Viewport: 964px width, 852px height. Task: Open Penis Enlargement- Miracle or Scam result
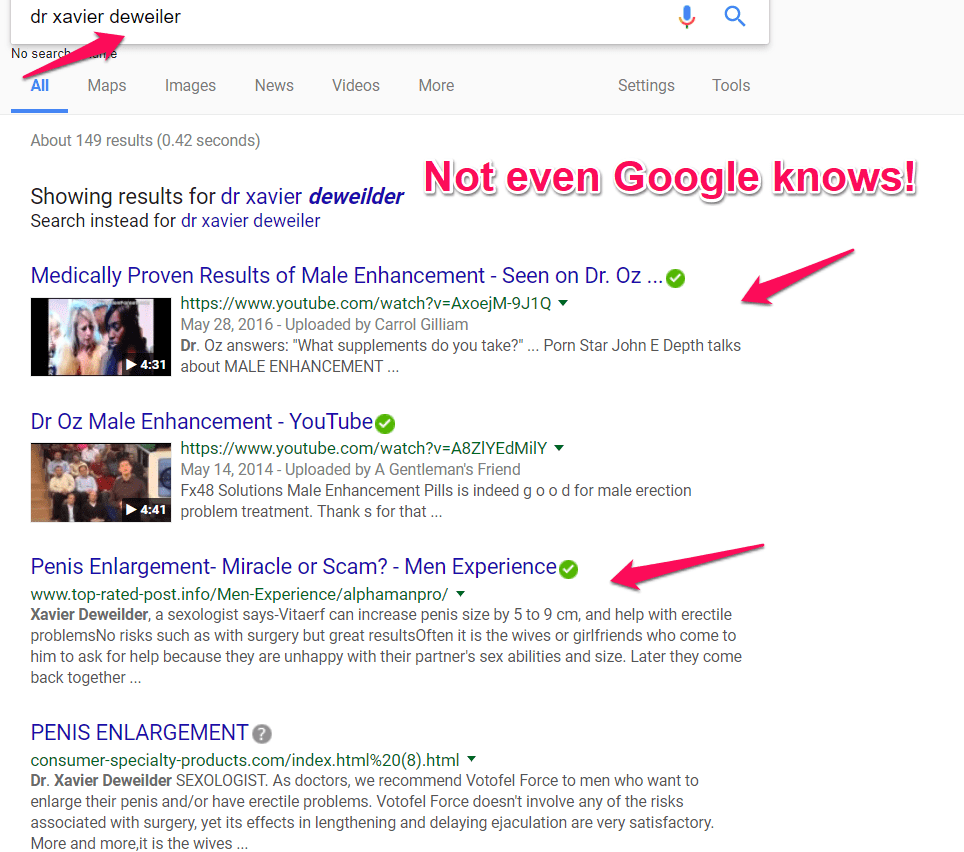pyautogui.click(x=293, y=567)
